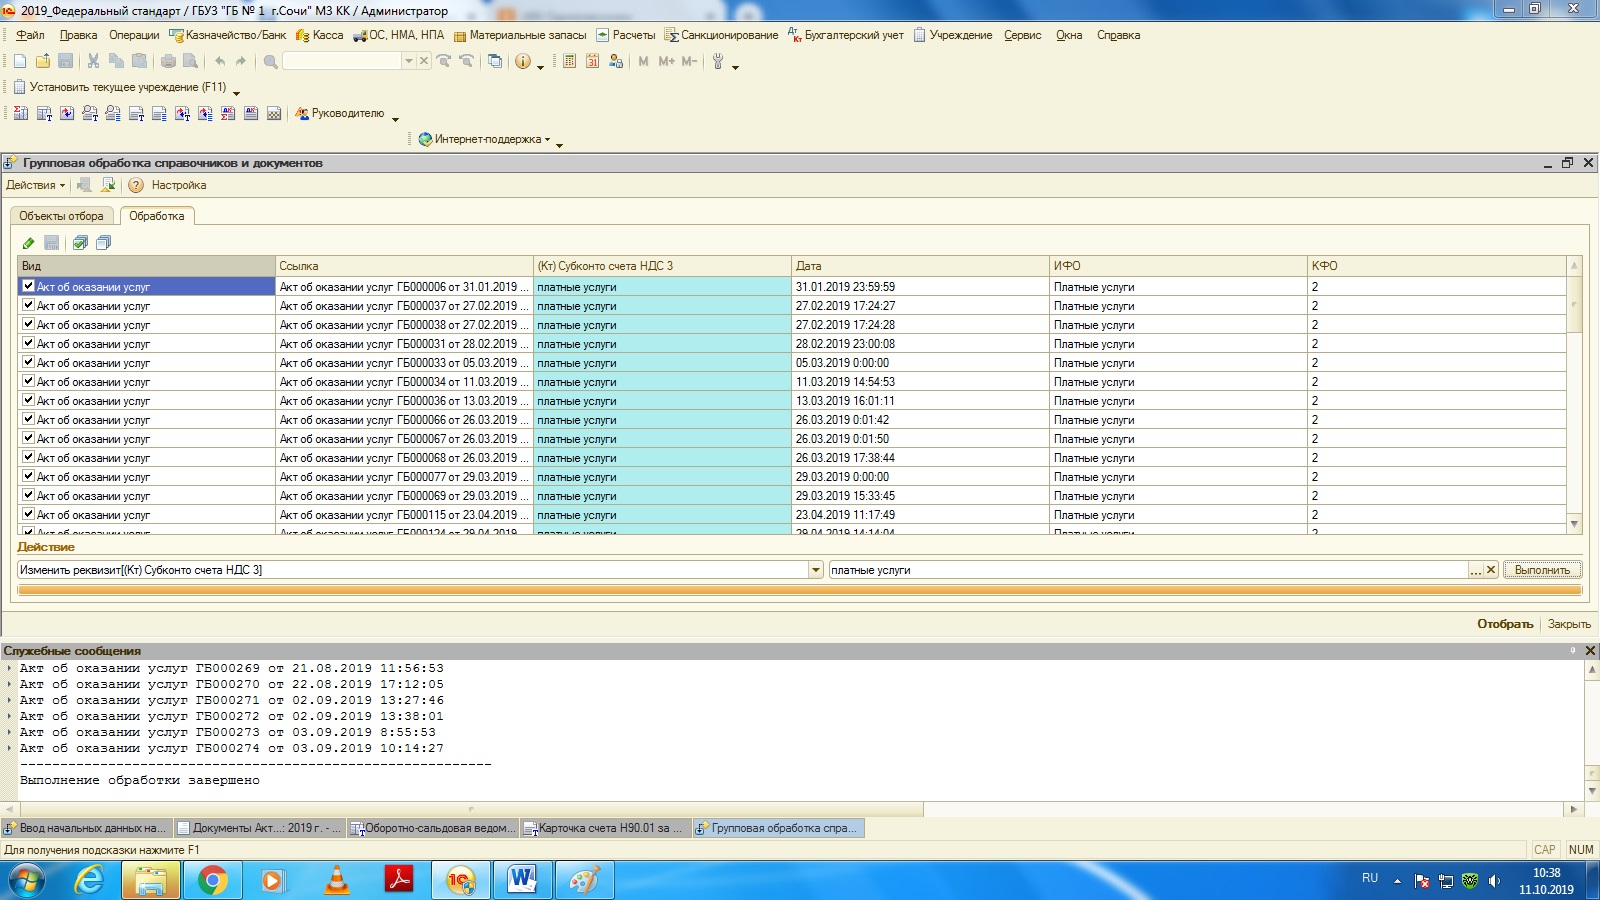
Task: Open the Файл menu
Action: [x=30, y=35]
